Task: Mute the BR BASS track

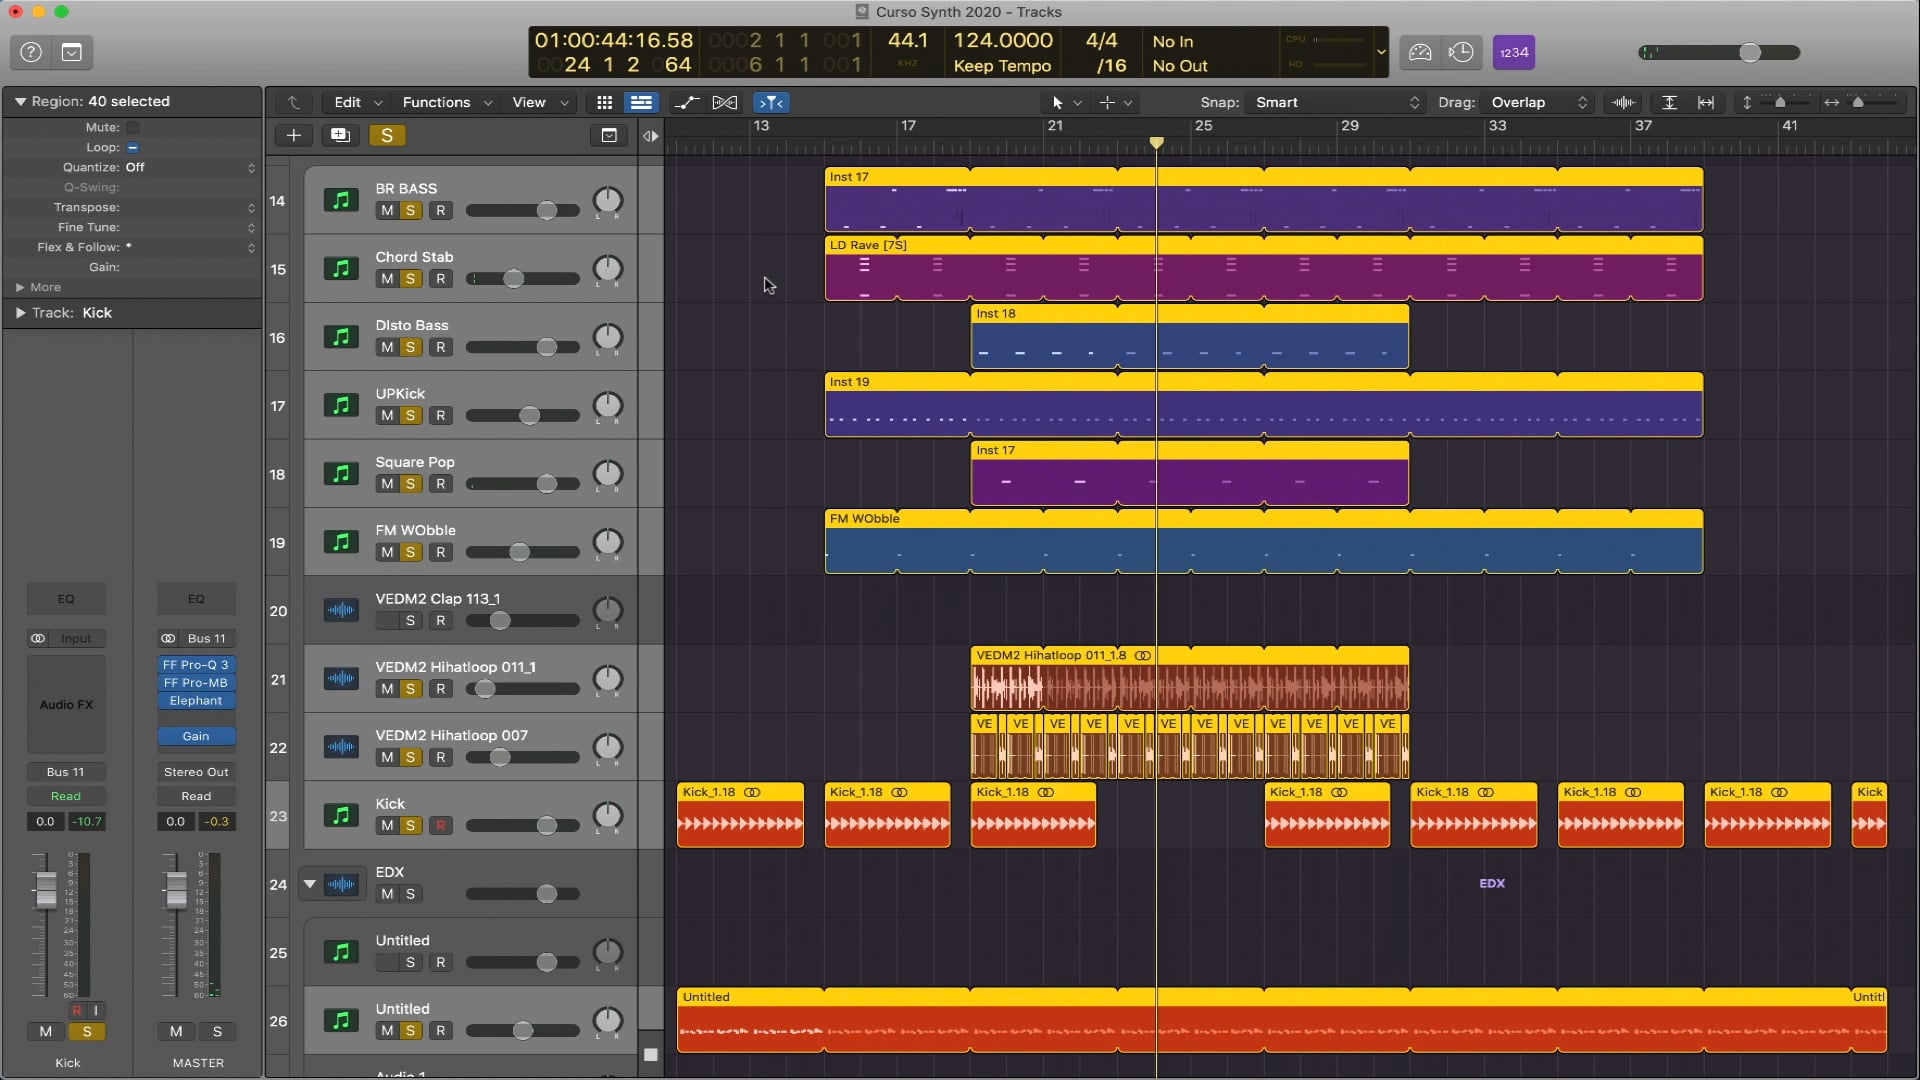Action: (387, 211)
